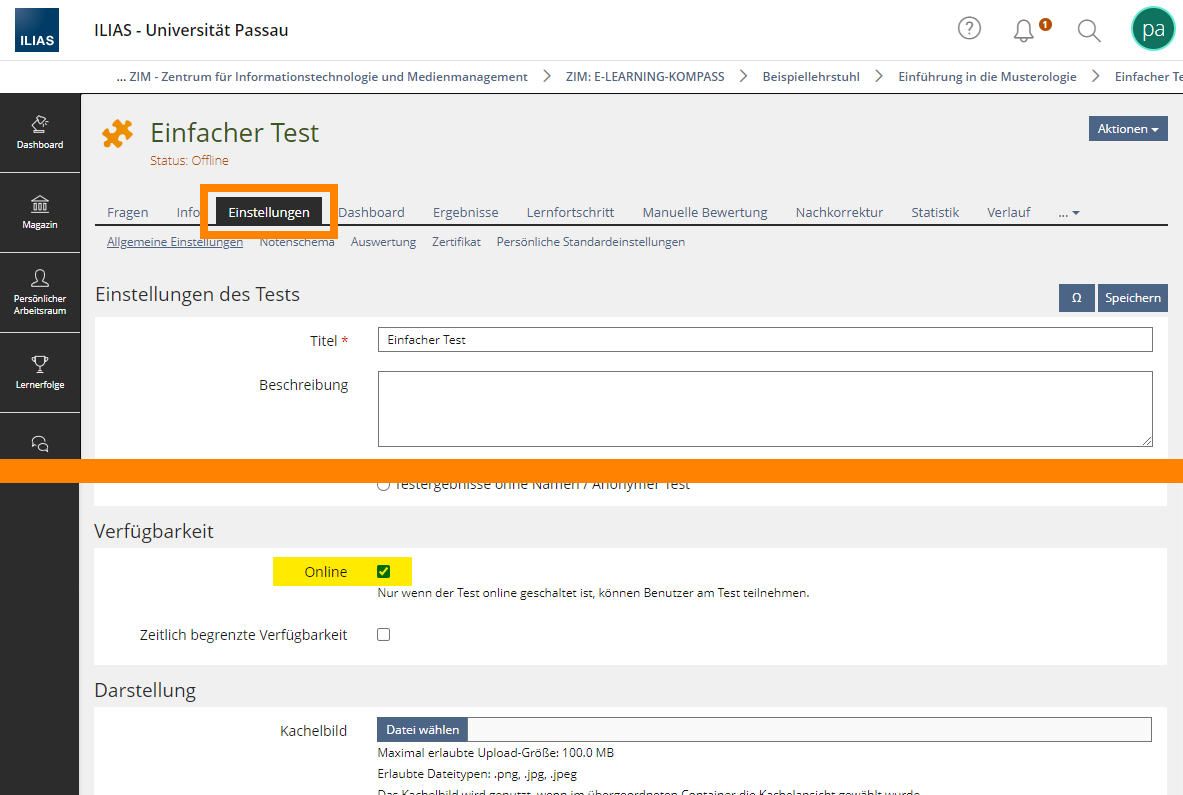
Task: Click into the Beschreibung text area
Action: 765,409
